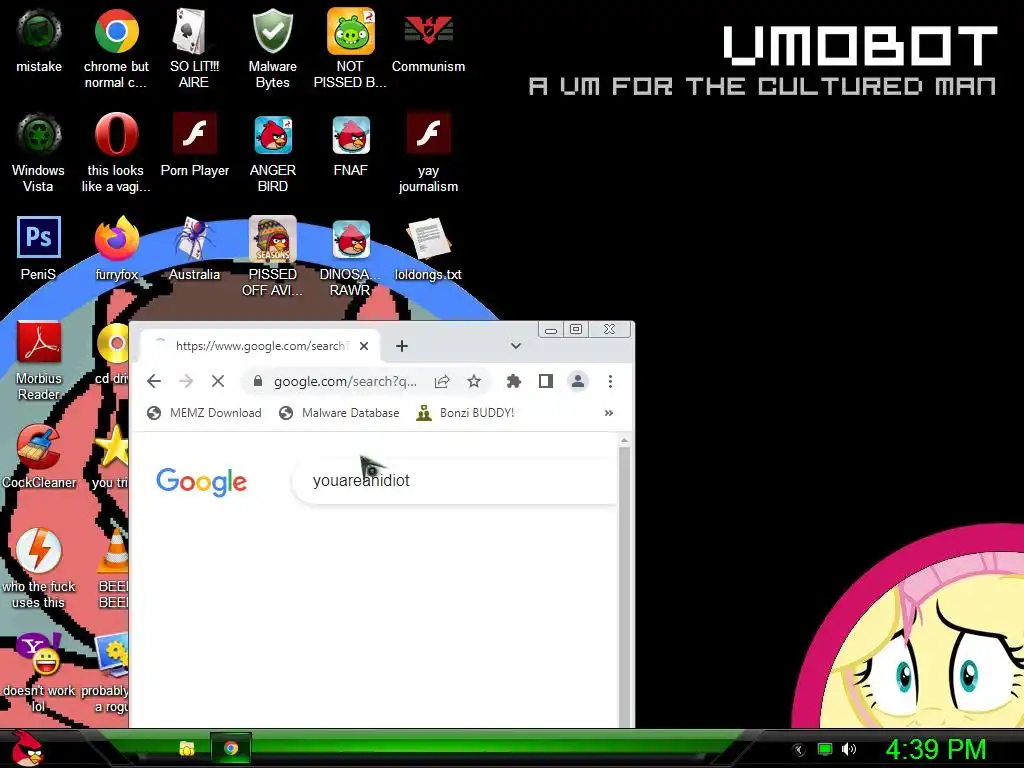Open a new Chrome tab
This screenshot has height=768, width=1024.
tap(402, 346)
